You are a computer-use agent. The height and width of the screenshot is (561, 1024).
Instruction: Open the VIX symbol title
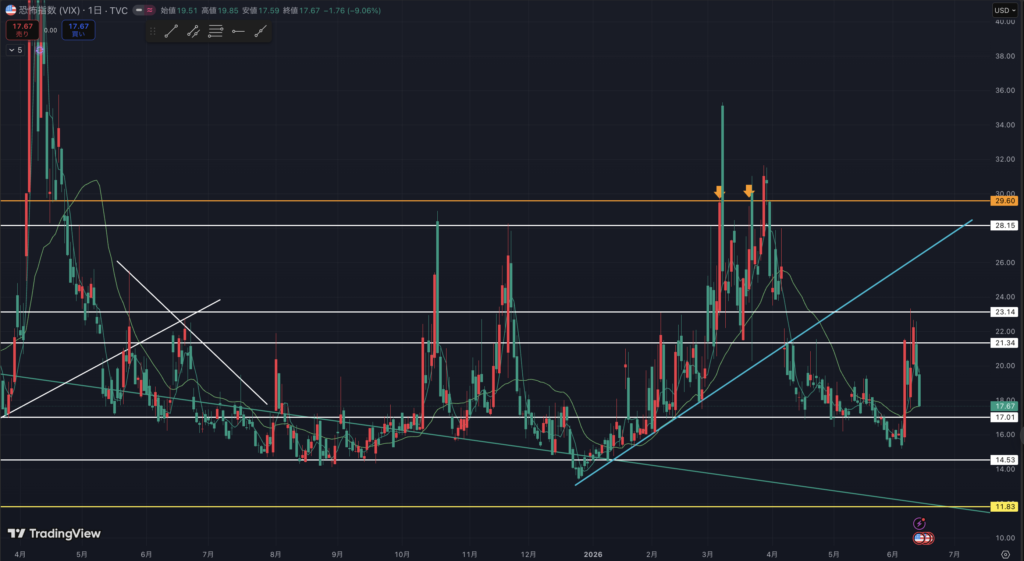tap(72, 10)
